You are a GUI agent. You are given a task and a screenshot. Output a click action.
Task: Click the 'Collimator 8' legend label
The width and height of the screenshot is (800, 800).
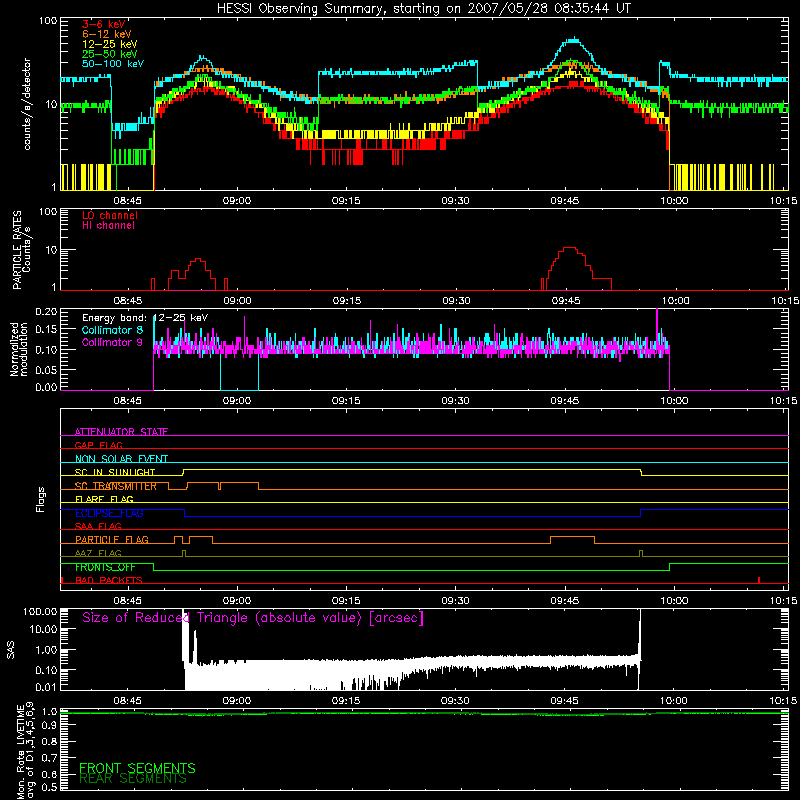tap(112, 330)
